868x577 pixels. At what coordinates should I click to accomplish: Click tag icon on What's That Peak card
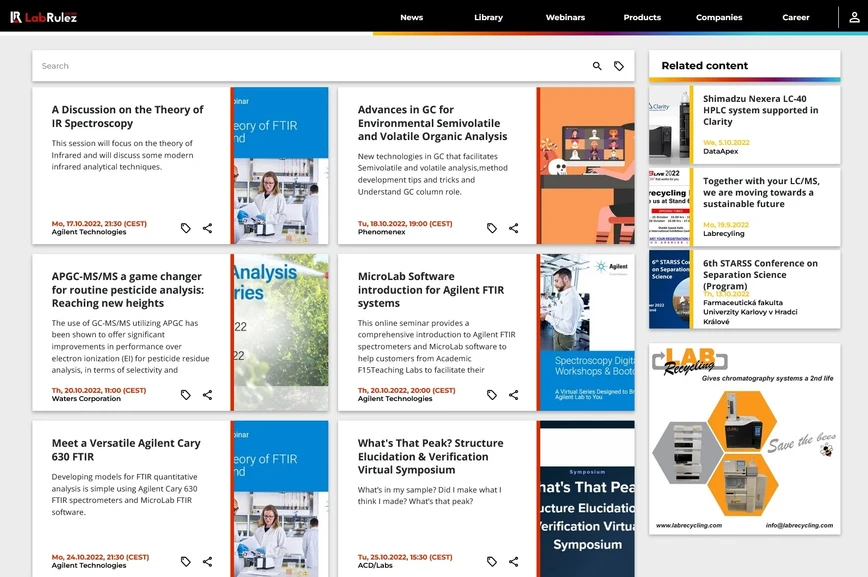(492, 561)
